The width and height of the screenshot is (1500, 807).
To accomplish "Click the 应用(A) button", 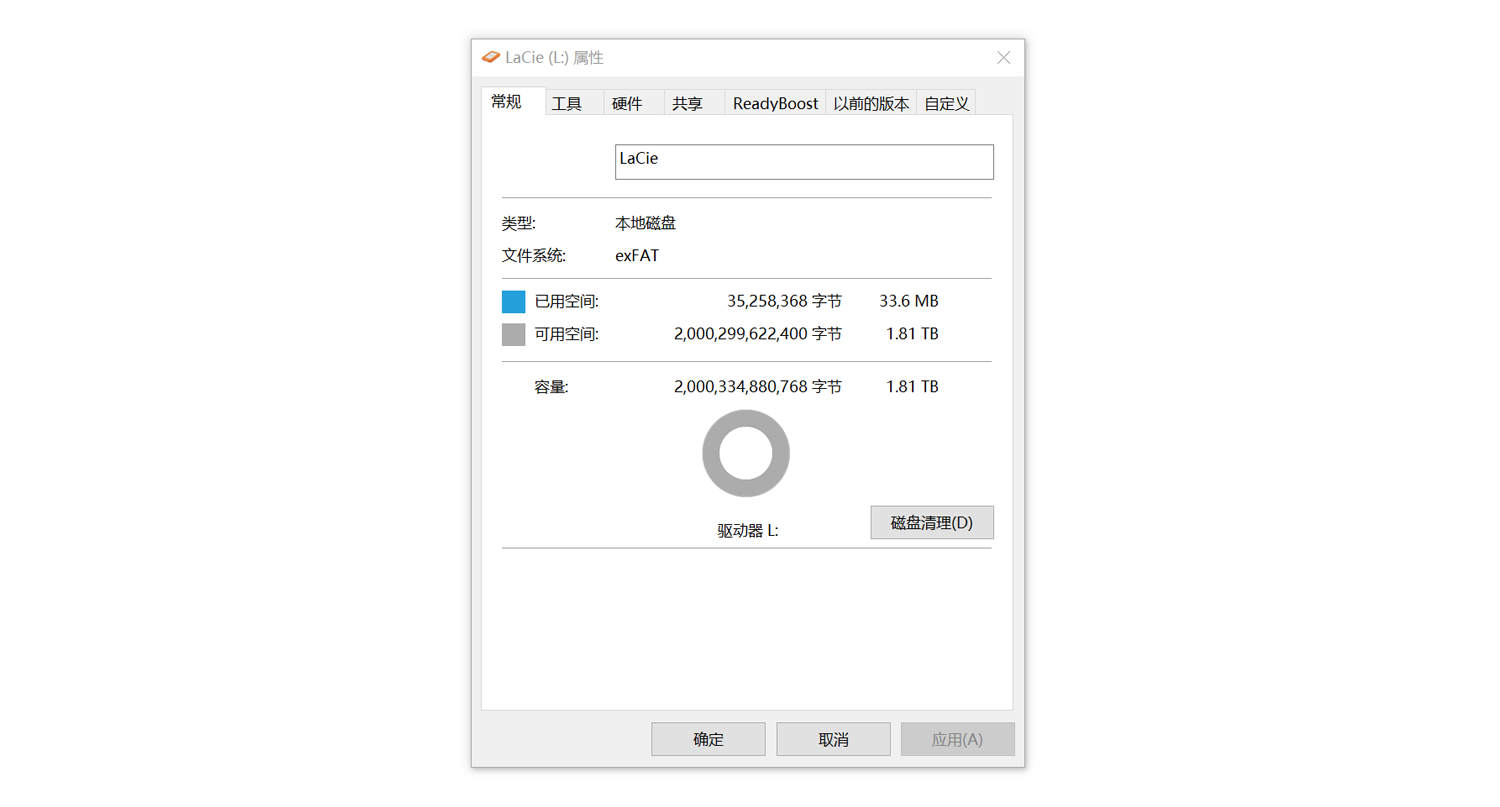I will [957, 740].
